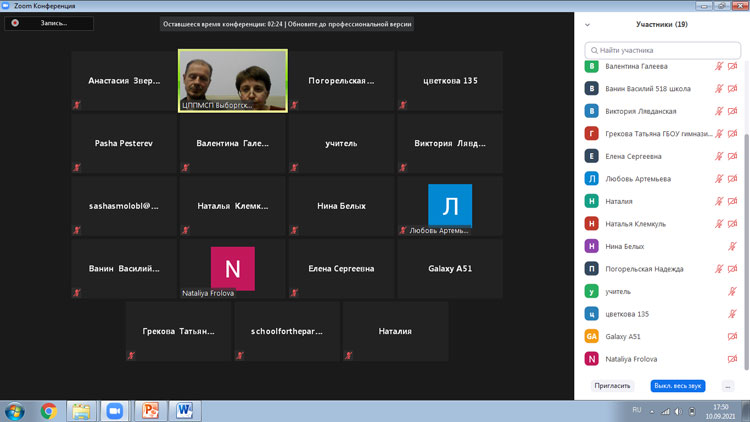Viewport: 750px width, 422px height.
Task: Collapse the participants panel using the chevron
Action: click(587, 24)
